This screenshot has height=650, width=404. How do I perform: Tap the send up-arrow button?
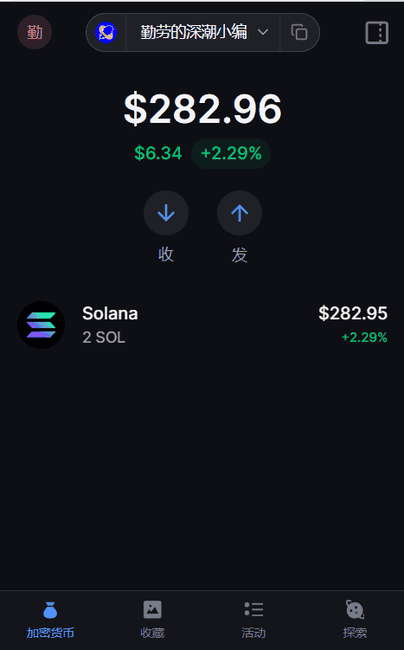239,213
